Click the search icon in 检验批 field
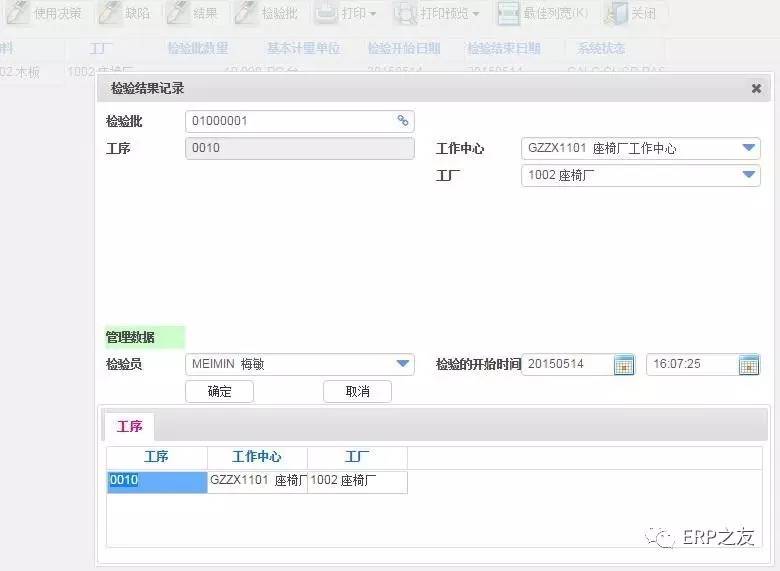Image resolution: width=780 pixels, height=571 pixels. tap(403, 121)
